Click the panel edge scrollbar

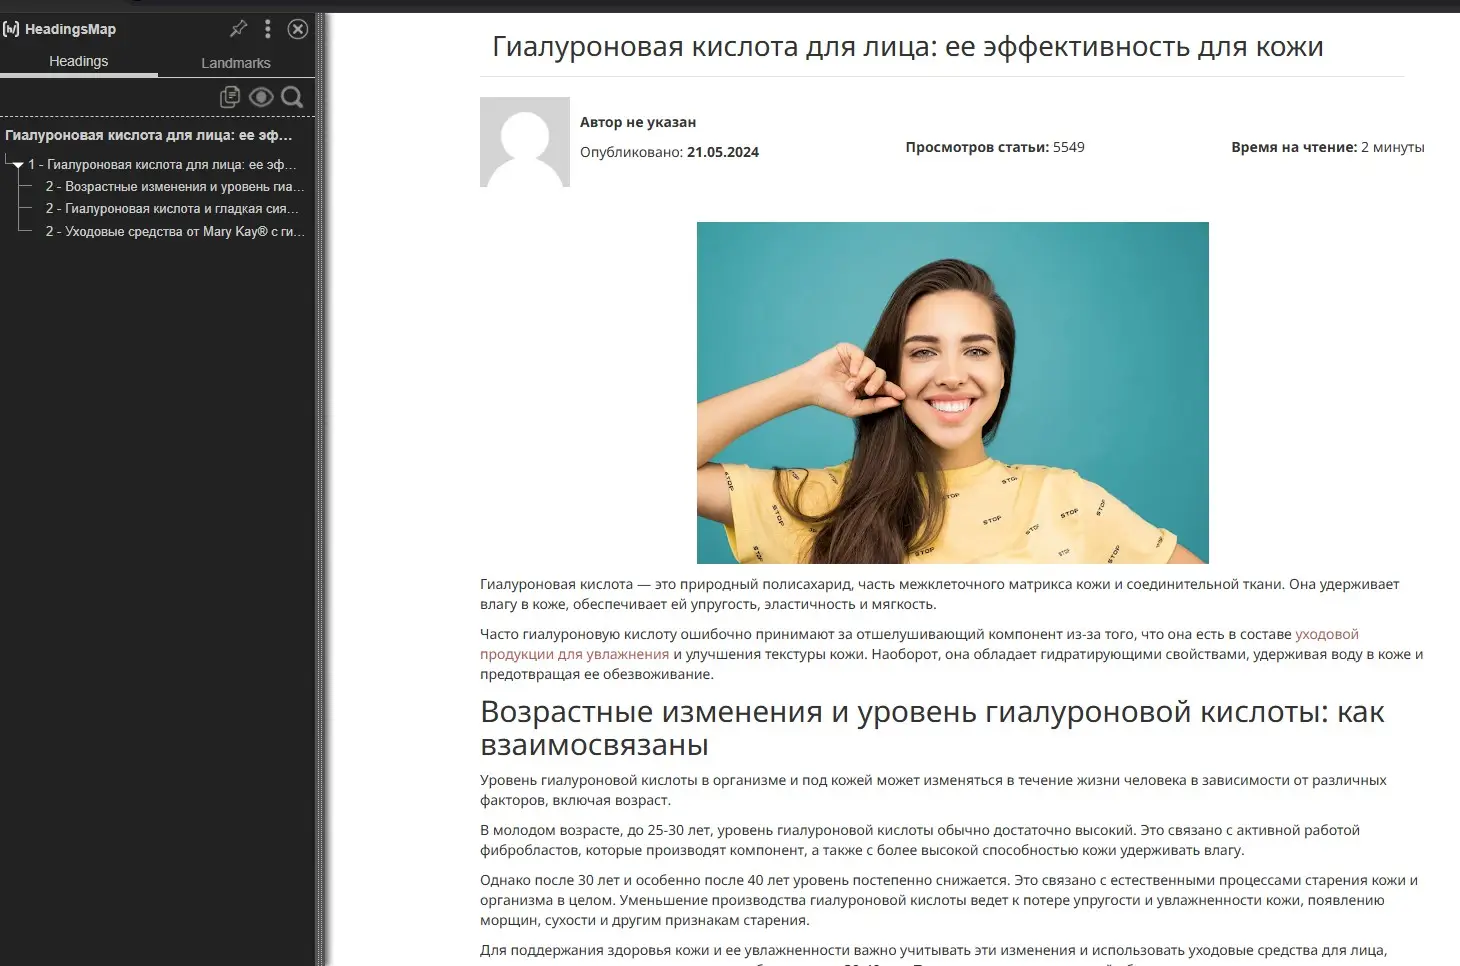pyautogui.click(x=322, y=480)
